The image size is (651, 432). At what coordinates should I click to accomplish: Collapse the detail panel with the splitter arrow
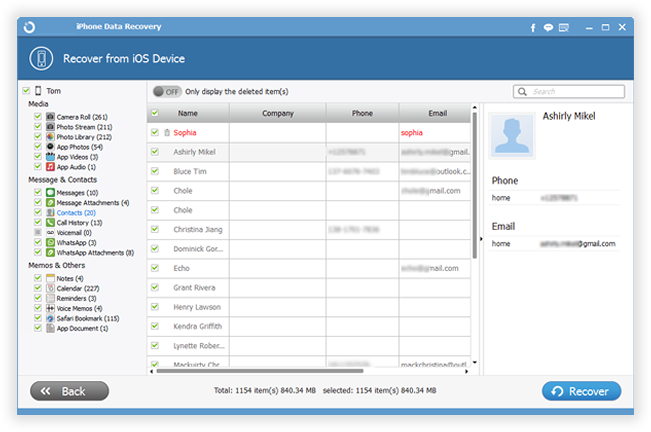click(x=481, y=239)
